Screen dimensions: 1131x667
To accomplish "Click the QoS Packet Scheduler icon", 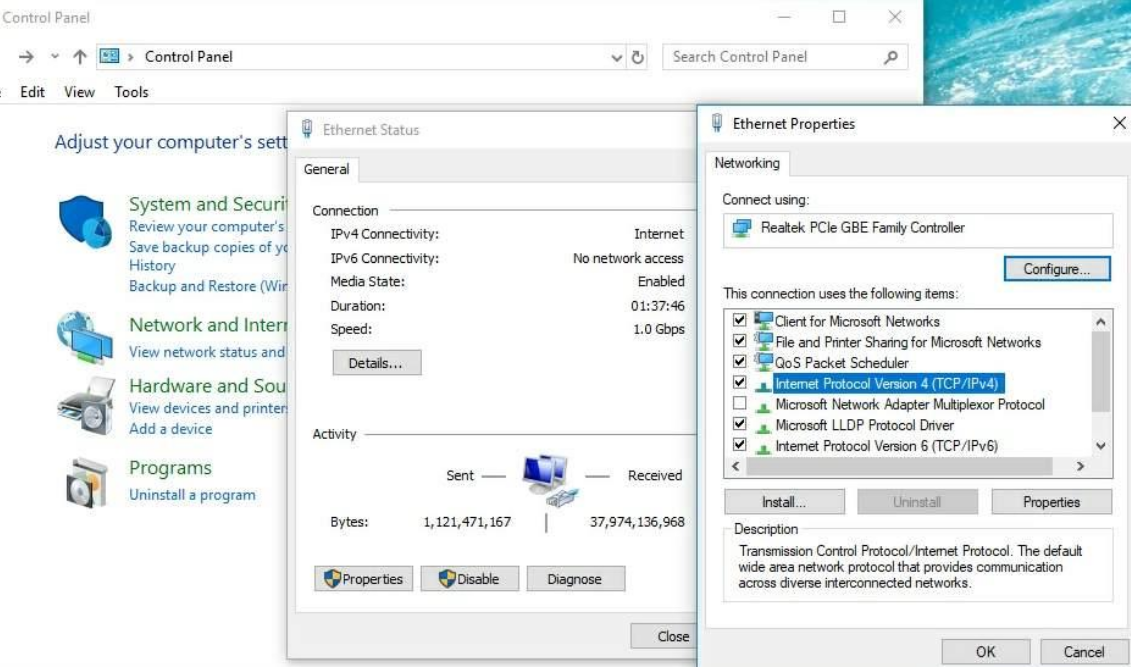I will tap(762, 363).
